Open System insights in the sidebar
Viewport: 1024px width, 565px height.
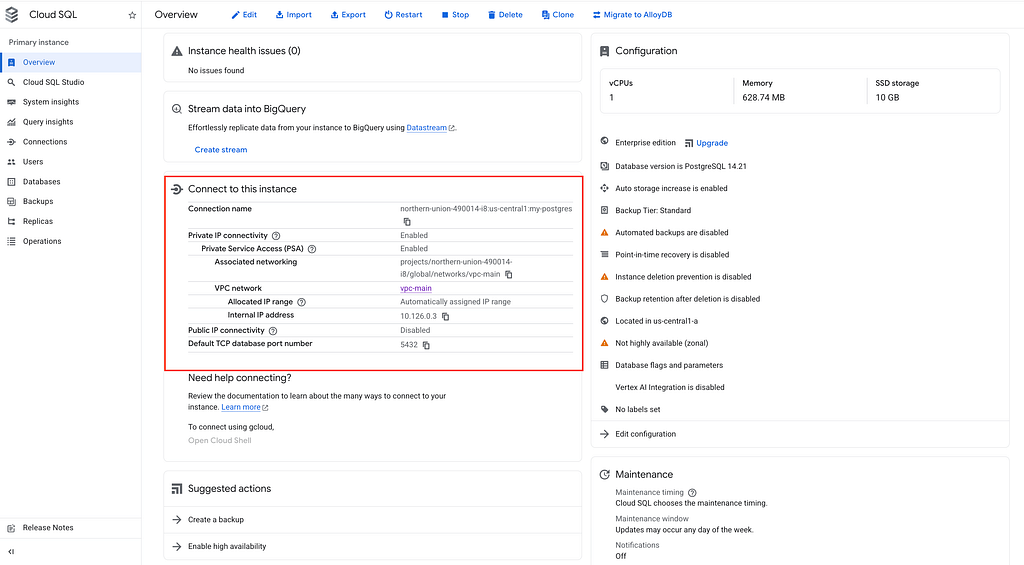pyautogui.click(x=71, y=102)
